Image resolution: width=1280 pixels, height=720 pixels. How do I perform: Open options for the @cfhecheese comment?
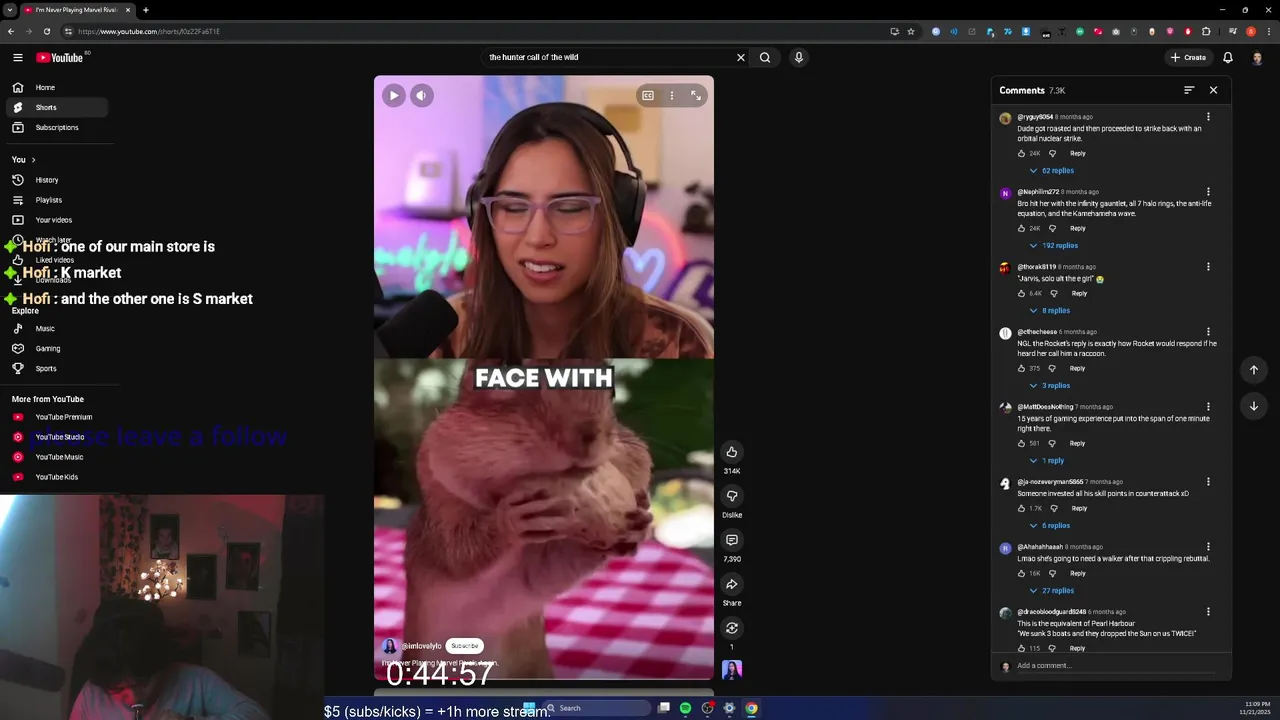pos(1208,332)
